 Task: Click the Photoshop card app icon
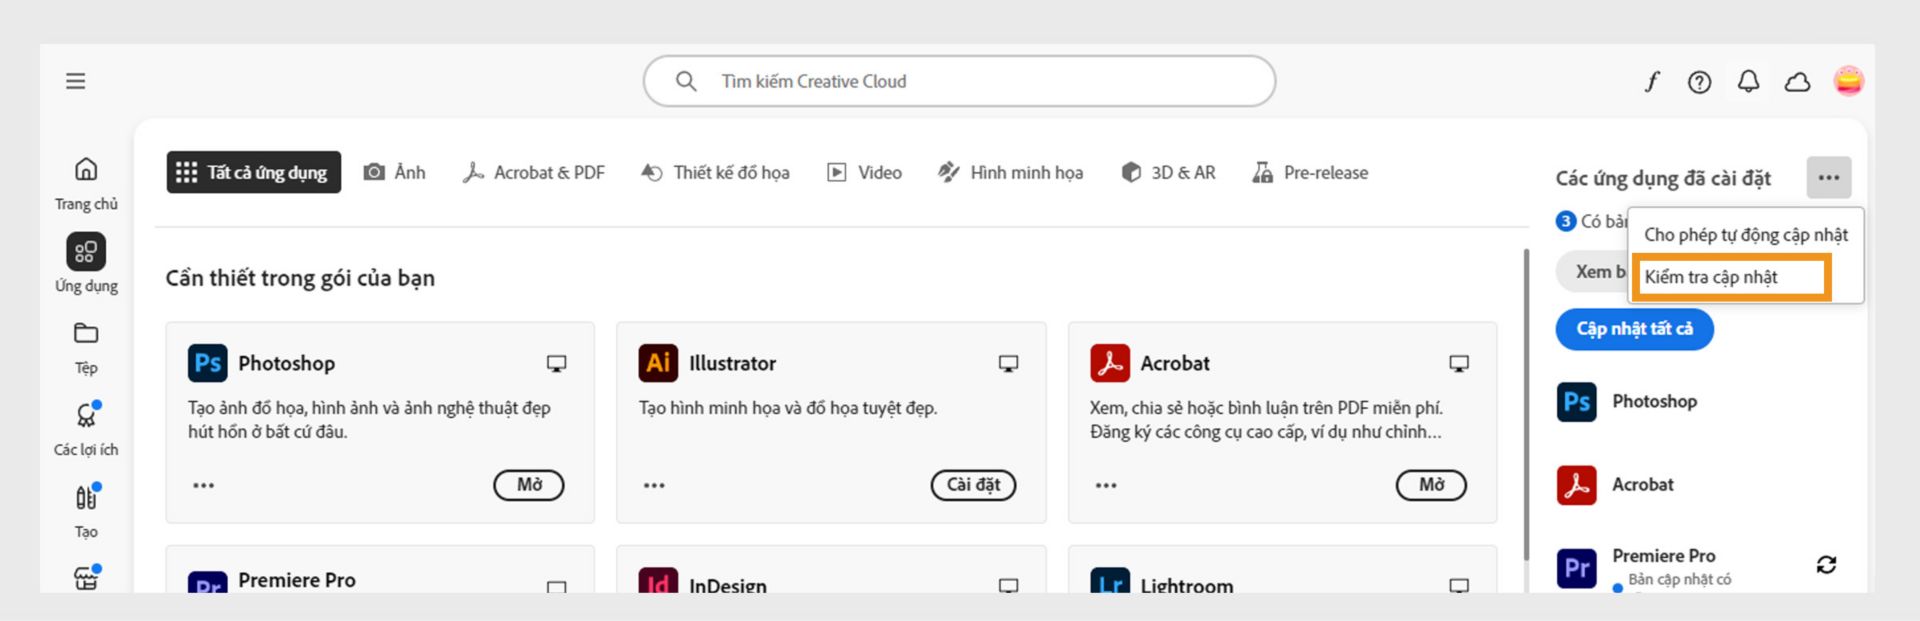(208, 363)
